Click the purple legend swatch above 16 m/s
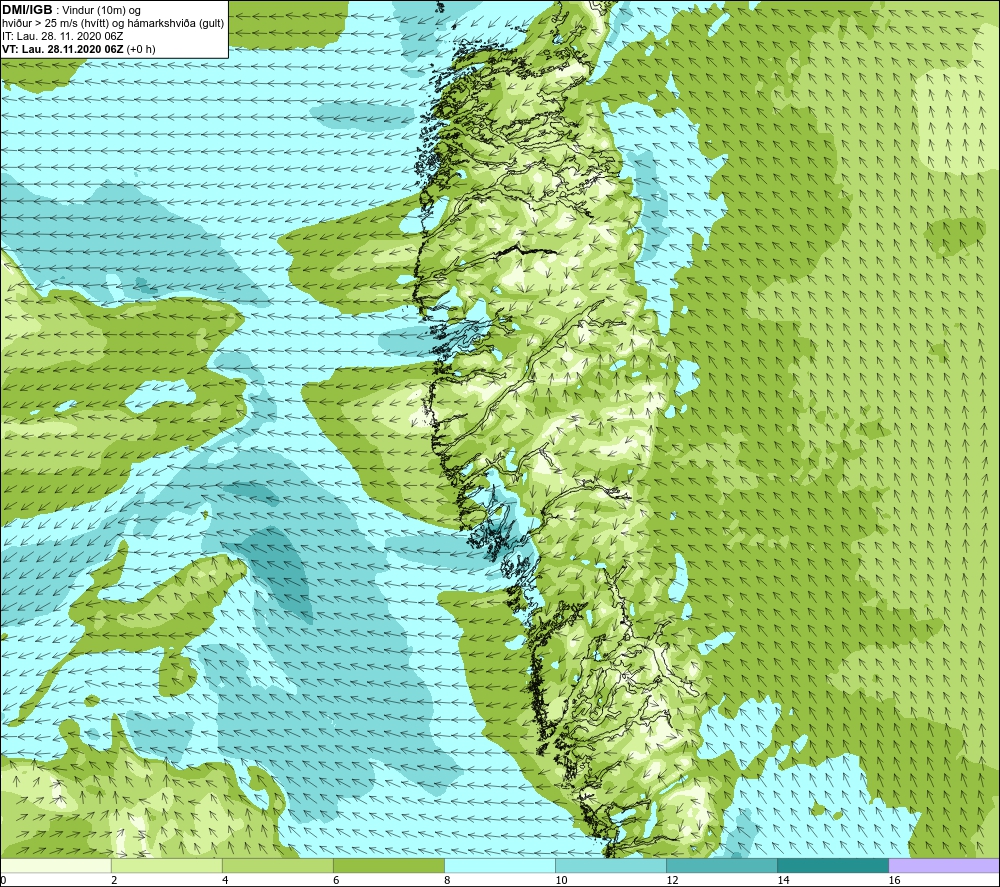The height and width of the screenshot is (887, 1000). (943, 865)
